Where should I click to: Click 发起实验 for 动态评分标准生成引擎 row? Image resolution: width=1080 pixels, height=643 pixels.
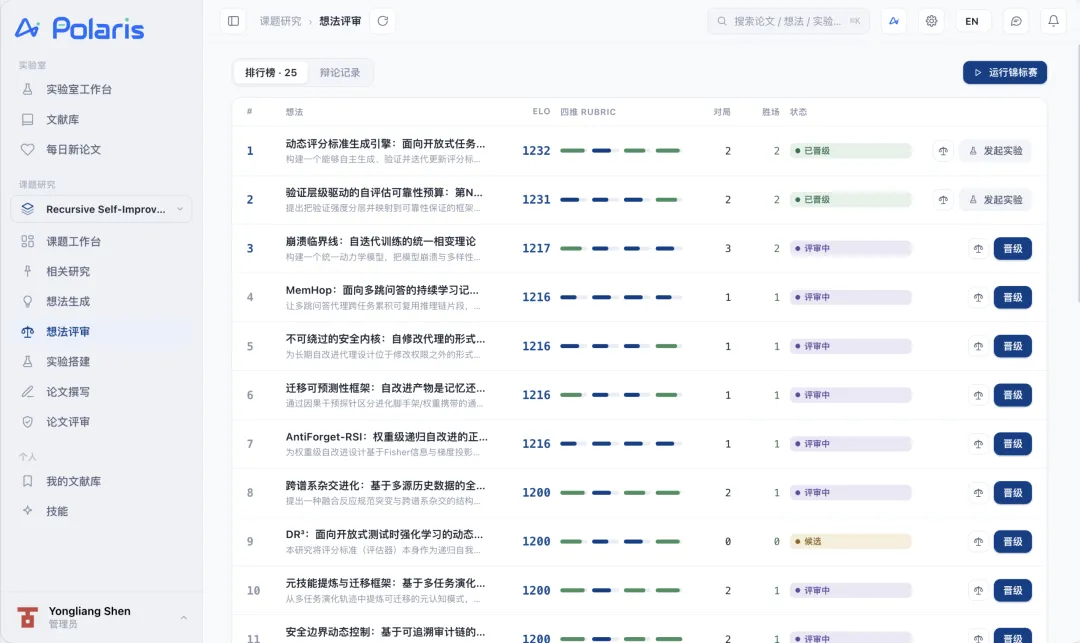(995, 151)
